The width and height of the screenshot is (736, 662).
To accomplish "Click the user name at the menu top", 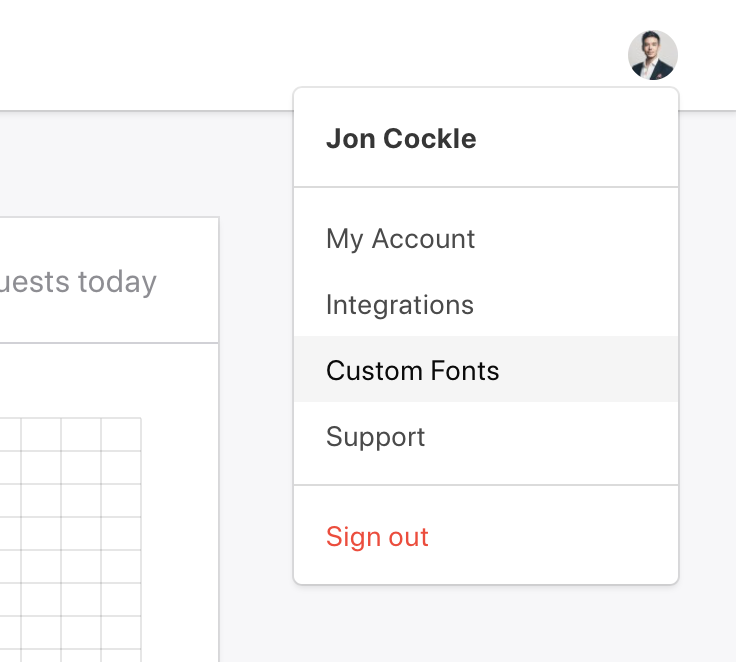I will click(401, 139).
